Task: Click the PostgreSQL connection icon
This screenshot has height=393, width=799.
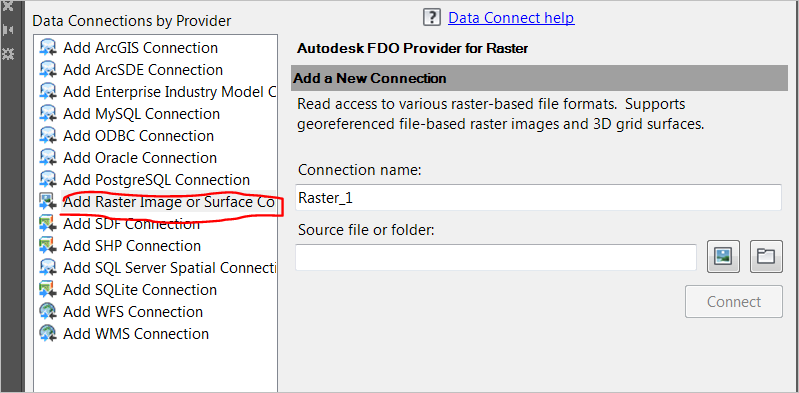Action: 48,179
